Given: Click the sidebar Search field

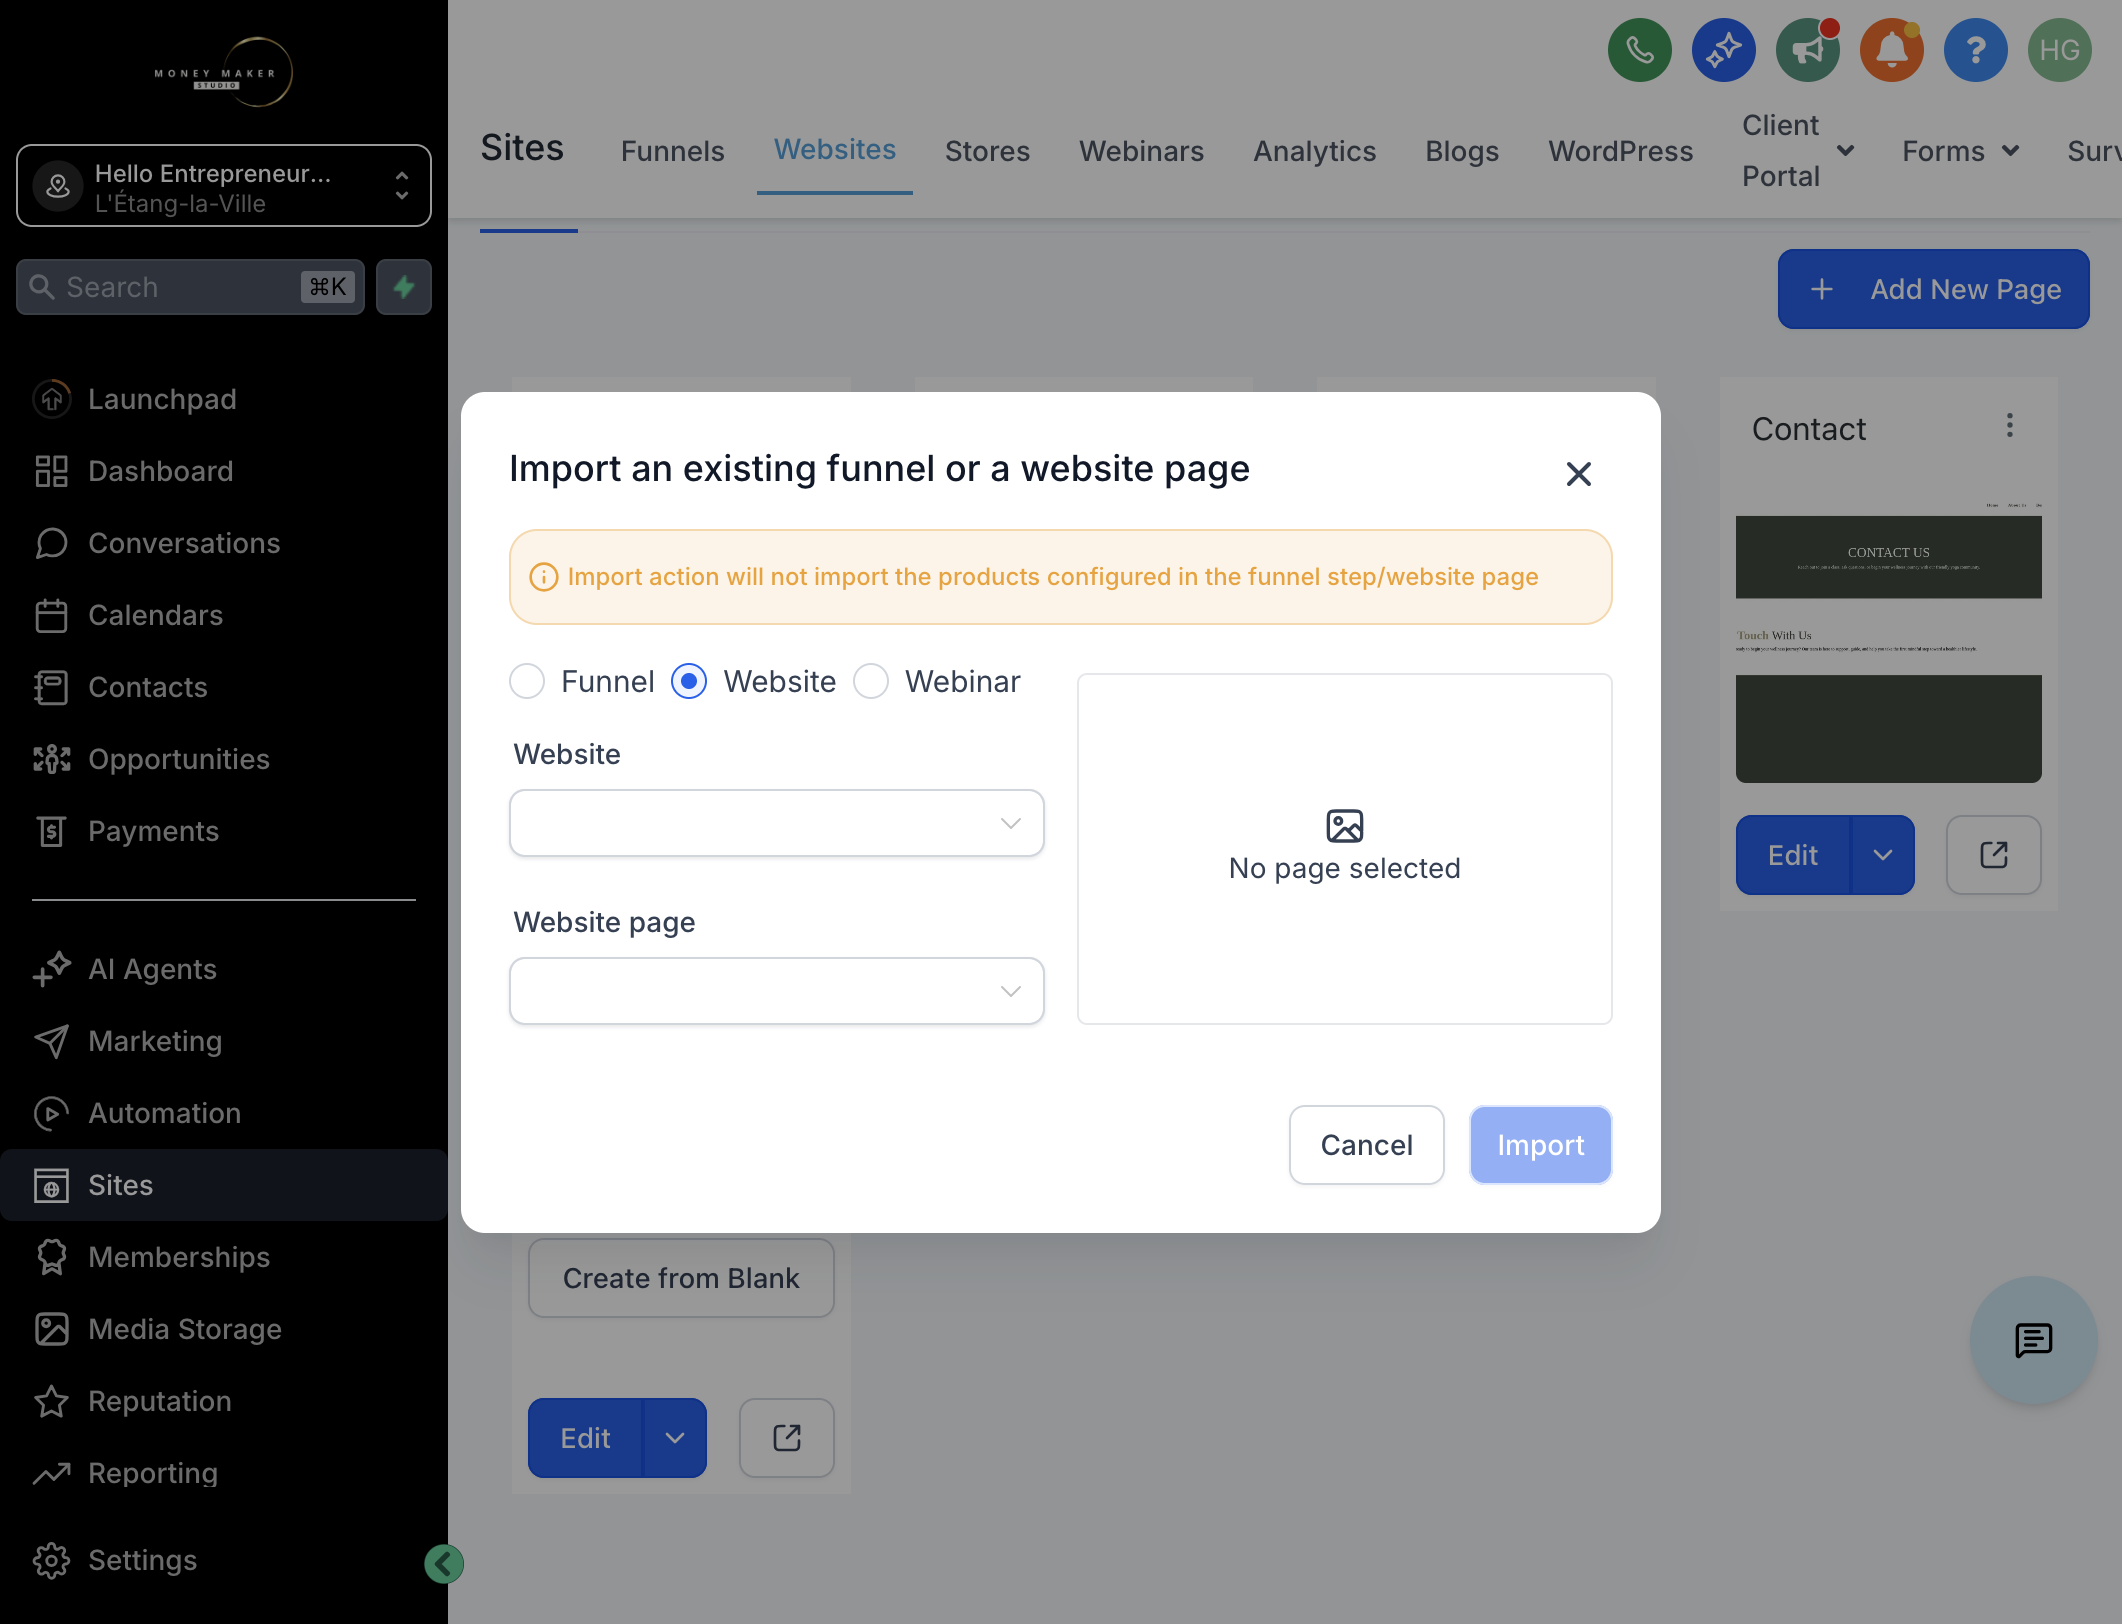Looking at the screenshot, I should pyautogui.click(x=190, y=287).
